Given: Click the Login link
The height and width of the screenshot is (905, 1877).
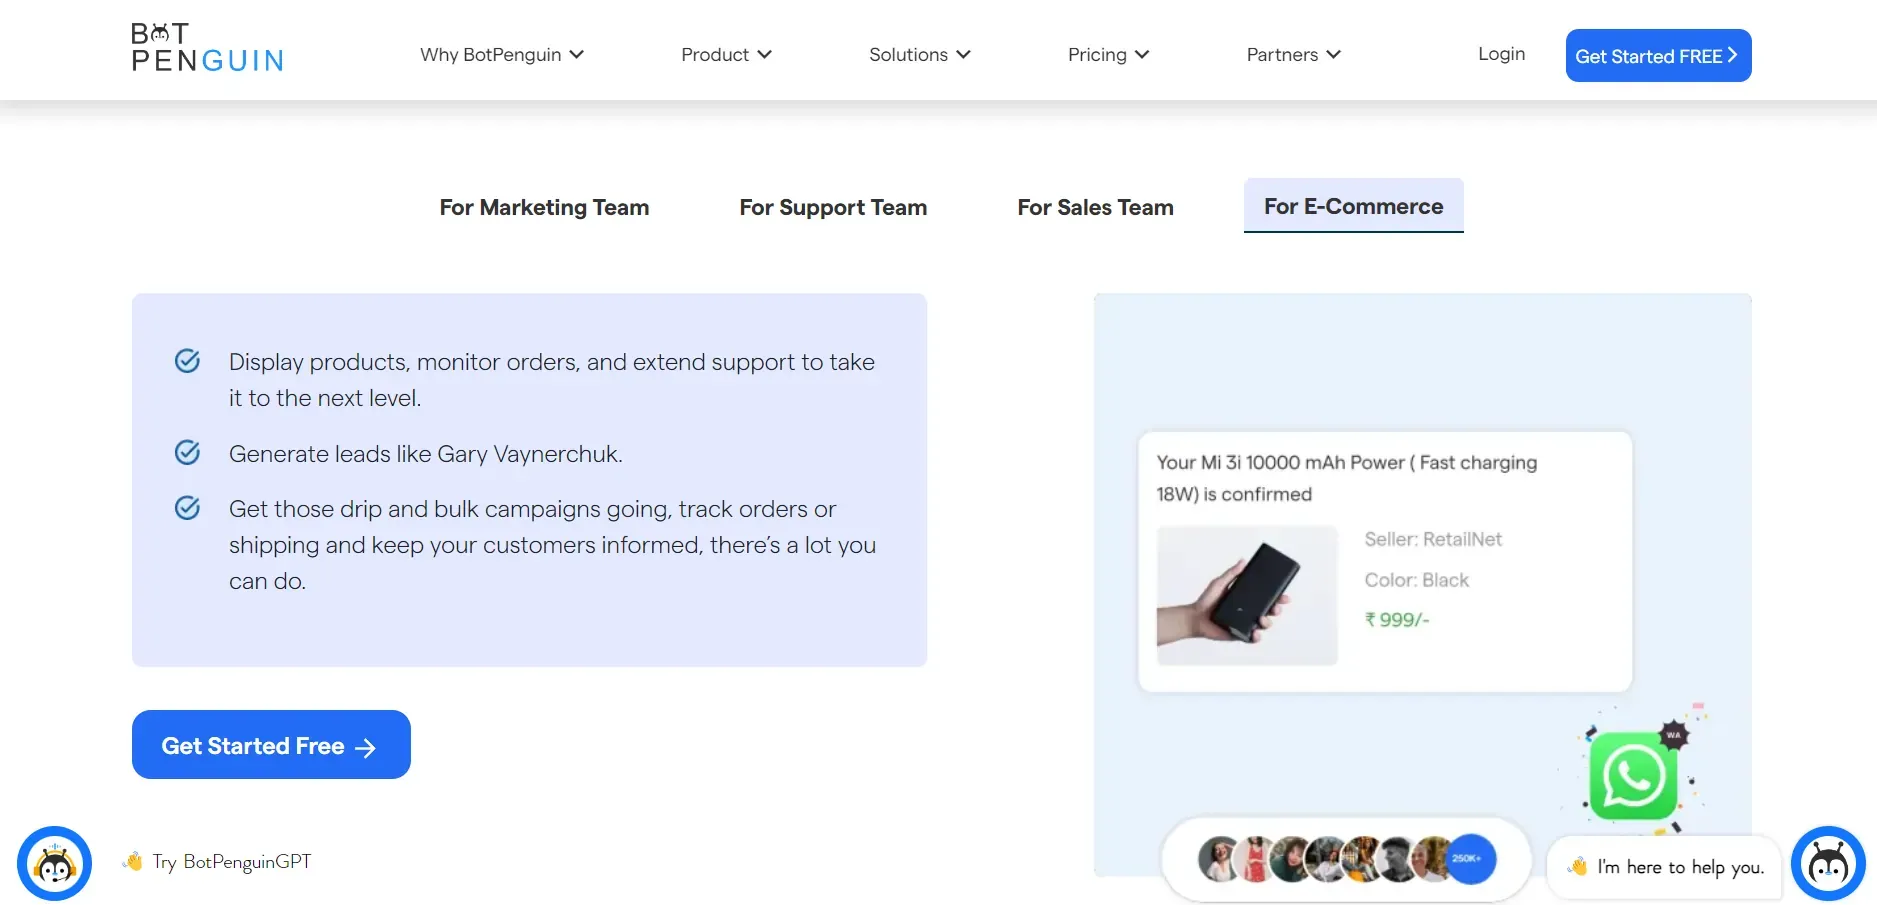Looking at the screenshot, I should [x=1501, y=54].
